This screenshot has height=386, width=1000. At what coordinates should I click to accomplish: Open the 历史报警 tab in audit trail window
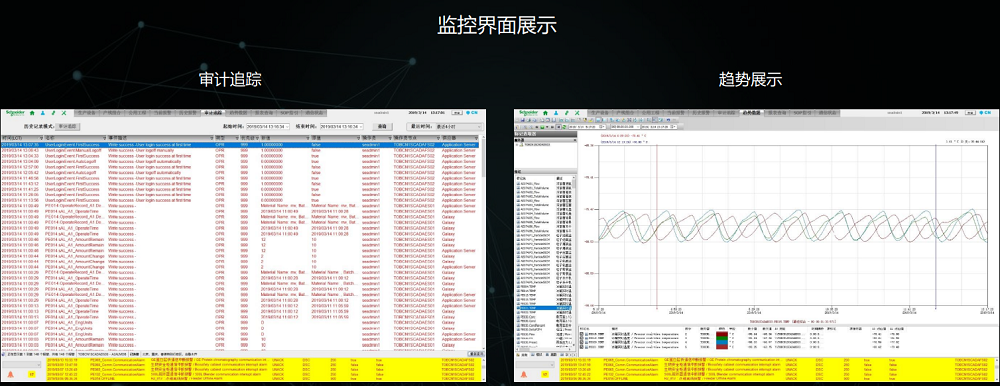(188, 113)
